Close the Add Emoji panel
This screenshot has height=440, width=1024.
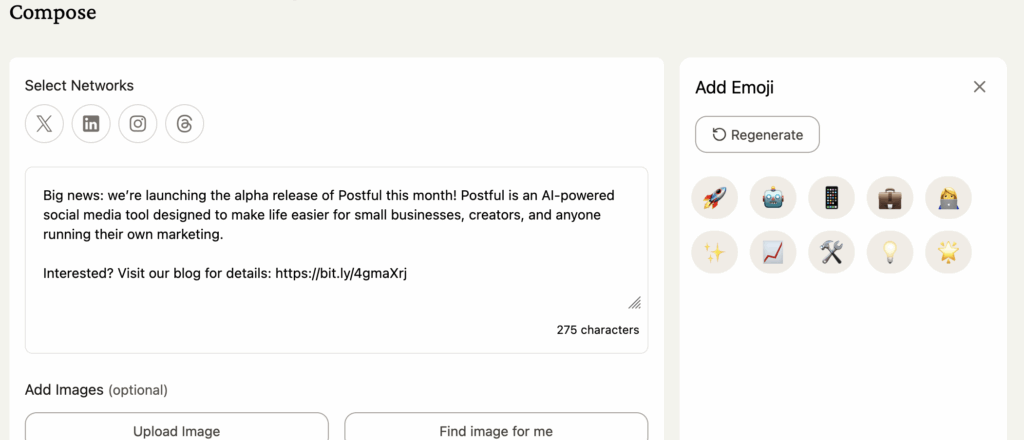click(x=979, y=87)
